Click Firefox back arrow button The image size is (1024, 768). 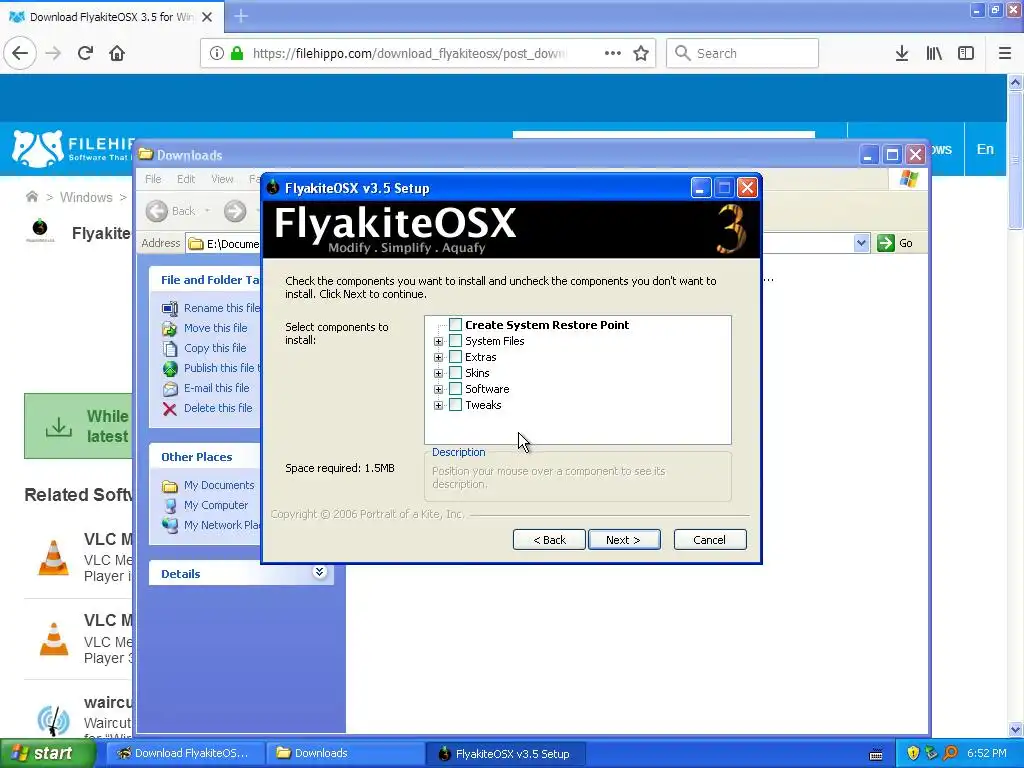pyautogui.click(x=20, y=53)
